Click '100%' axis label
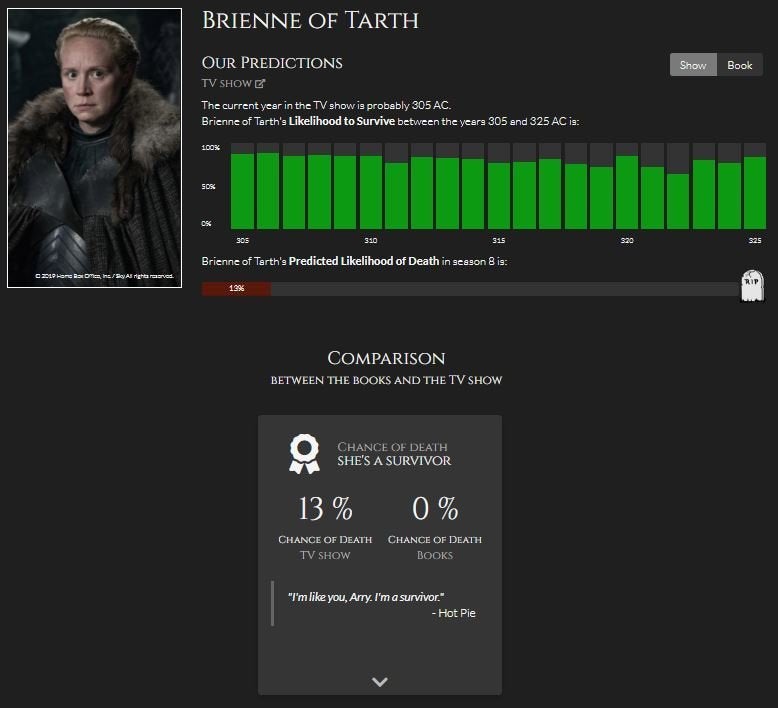Image resolution: width=778 pixels, height=708 pixels. pyautogui.click(x=210, y=147)
